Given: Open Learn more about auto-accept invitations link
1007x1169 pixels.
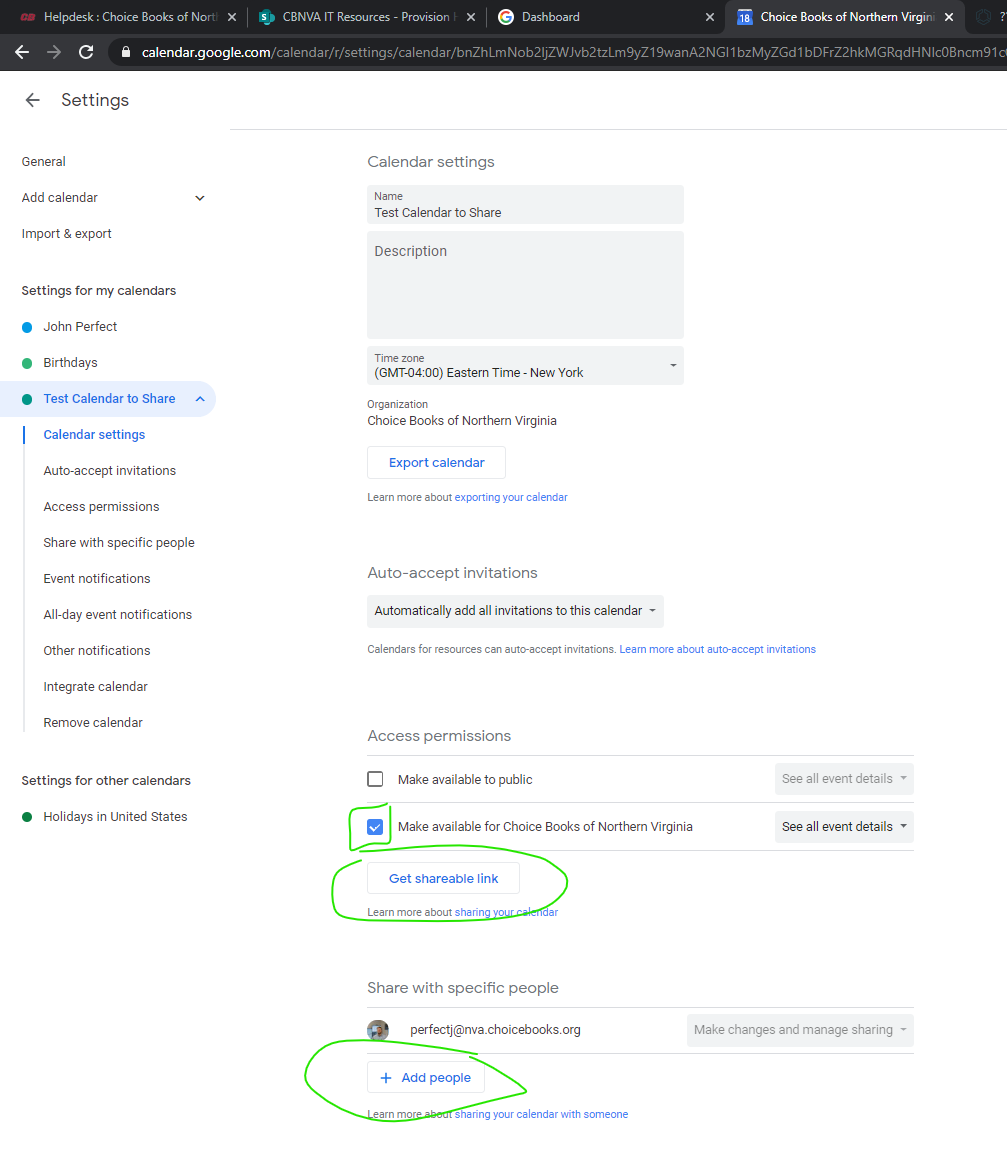Looking at the screenshot, I should click(717, 649).
